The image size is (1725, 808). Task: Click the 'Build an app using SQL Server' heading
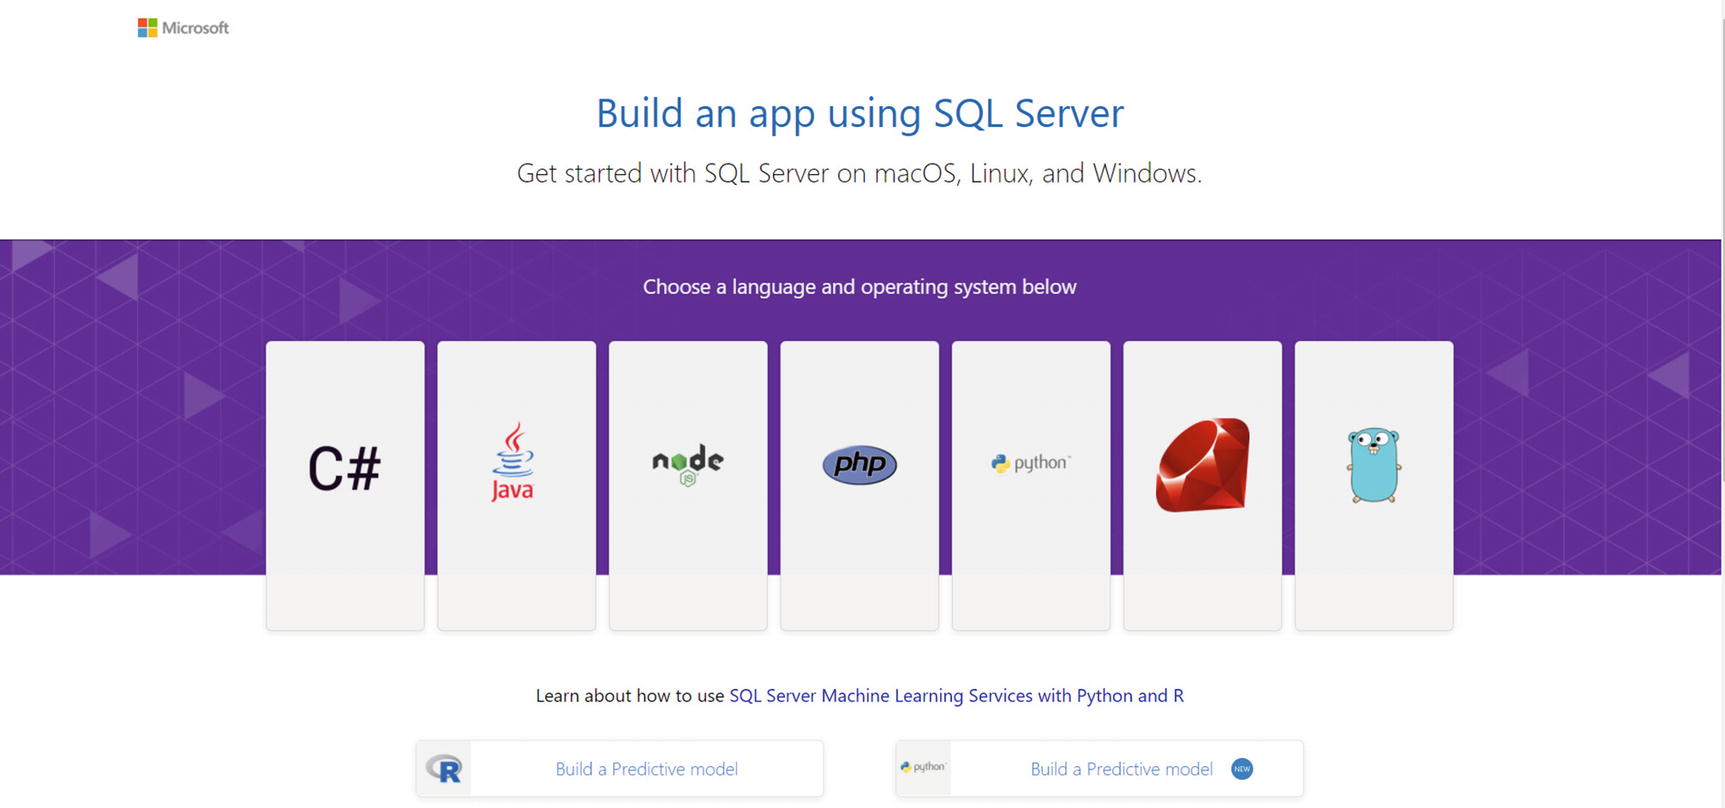(x=860, y=113)
